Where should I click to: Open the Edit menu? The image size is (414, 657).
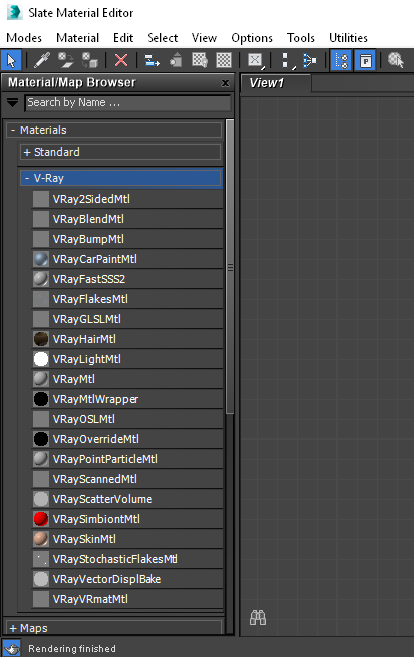tap(123, 38)
